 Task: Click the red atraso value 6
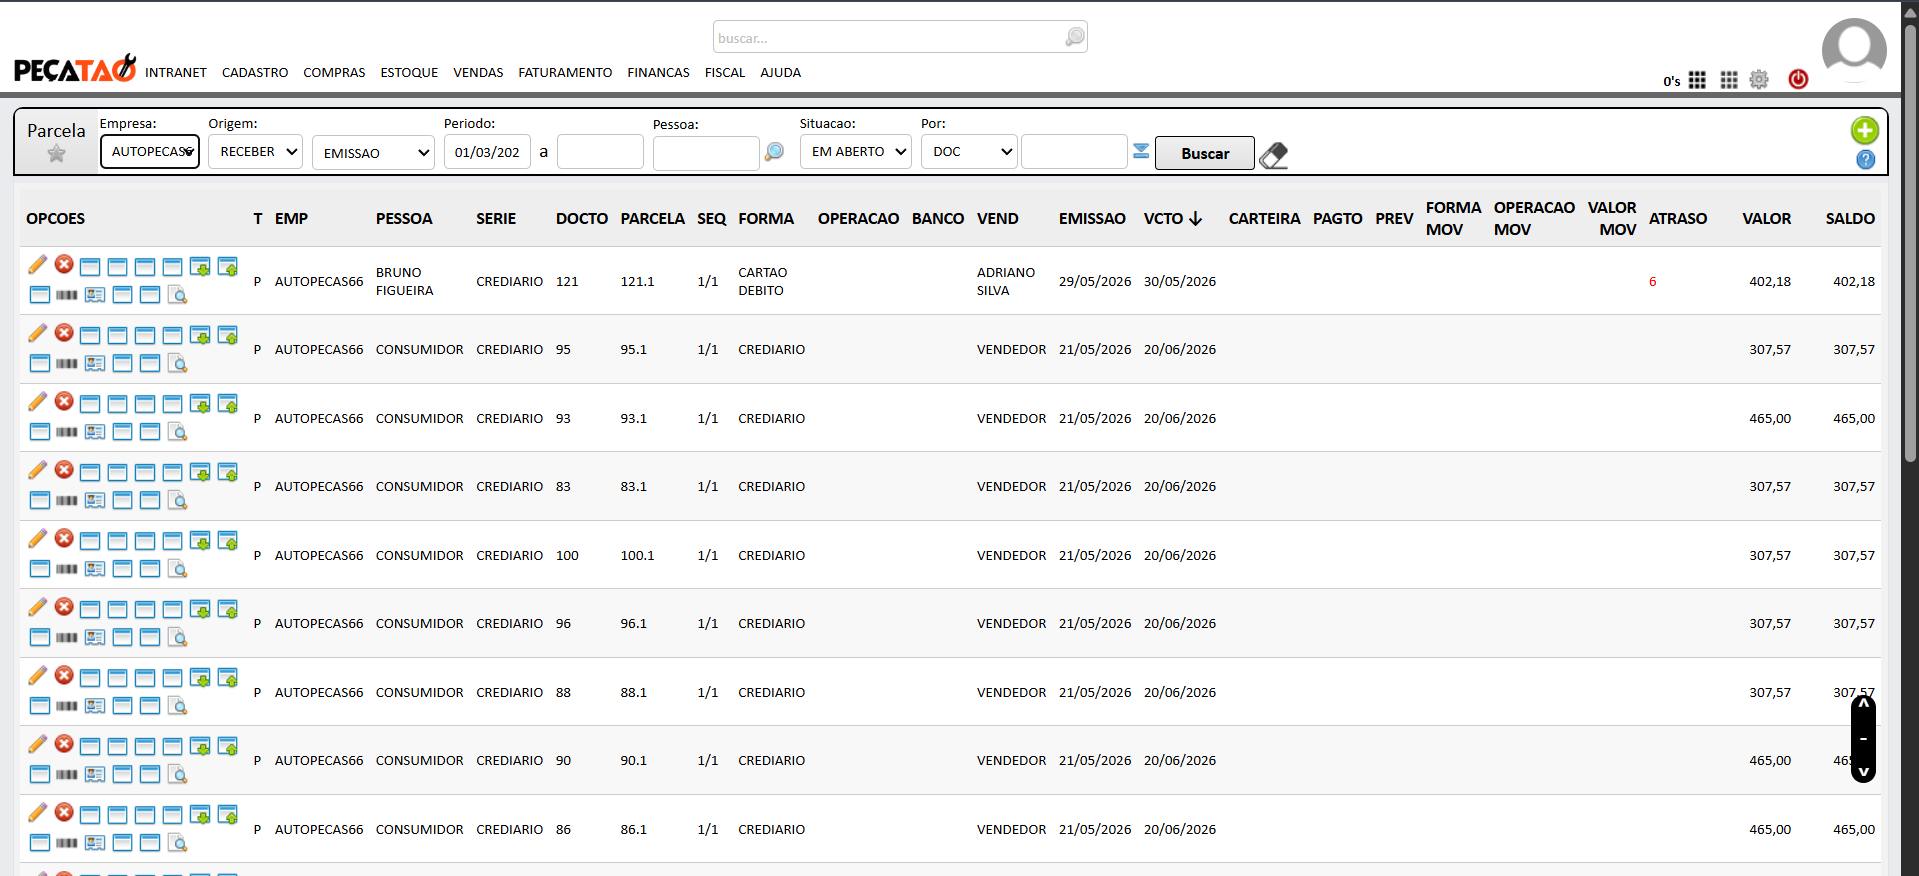[x=1652, y=282]
